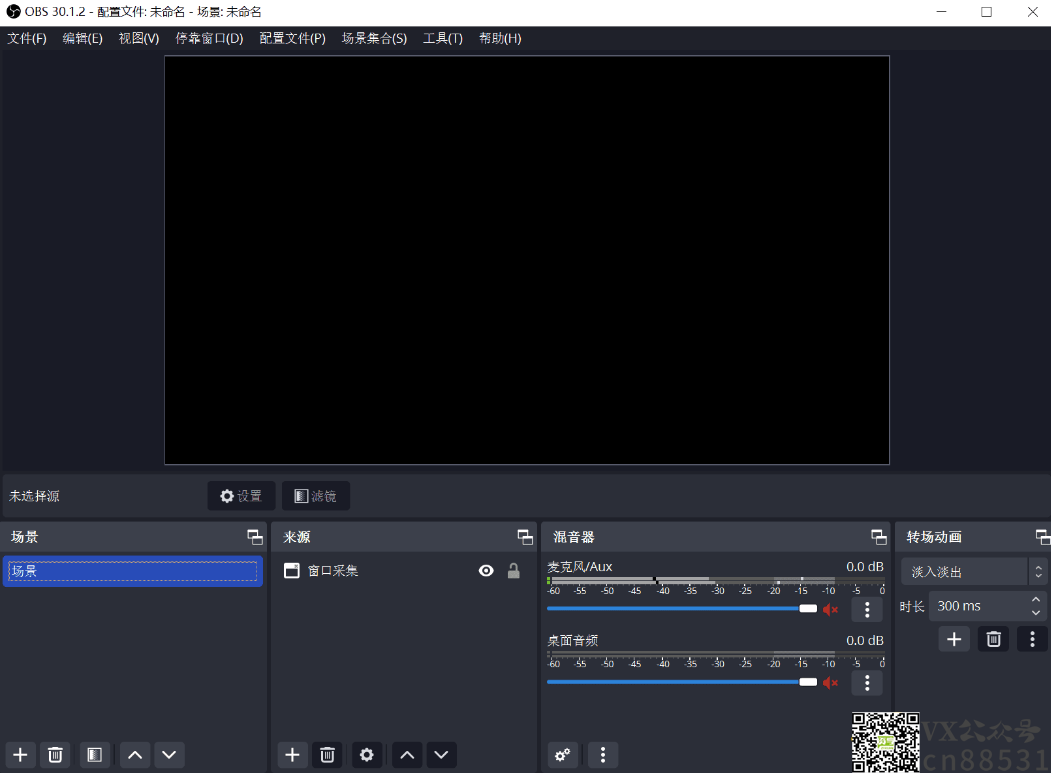Toggle visibility of the 窗口采集 source
Viewport: 1051px width, 773px height.
(x=486, y=570)
